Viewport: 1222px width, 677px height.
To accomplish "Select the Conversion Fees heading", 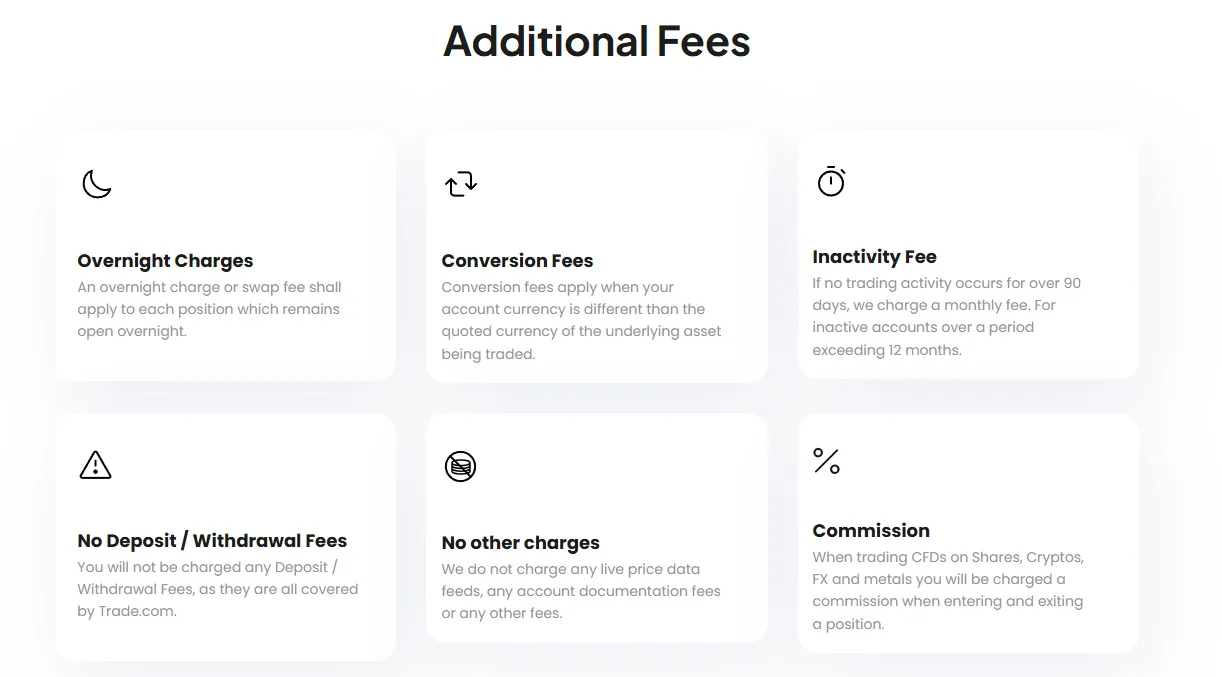I will point(517,261).
